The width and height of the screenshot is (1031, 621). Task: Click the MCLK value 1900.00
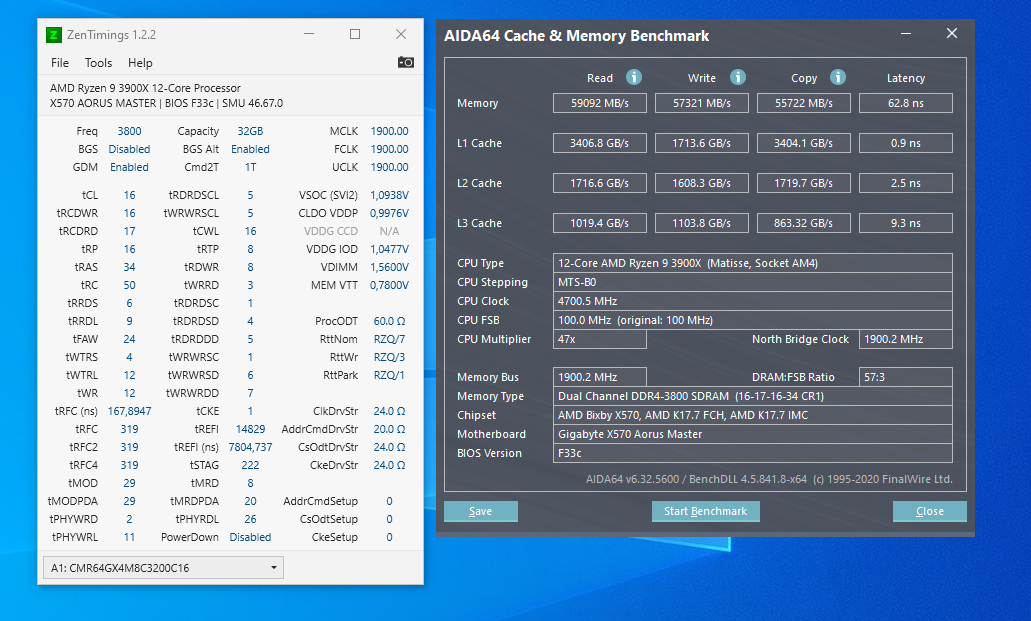tap(389, 132)
